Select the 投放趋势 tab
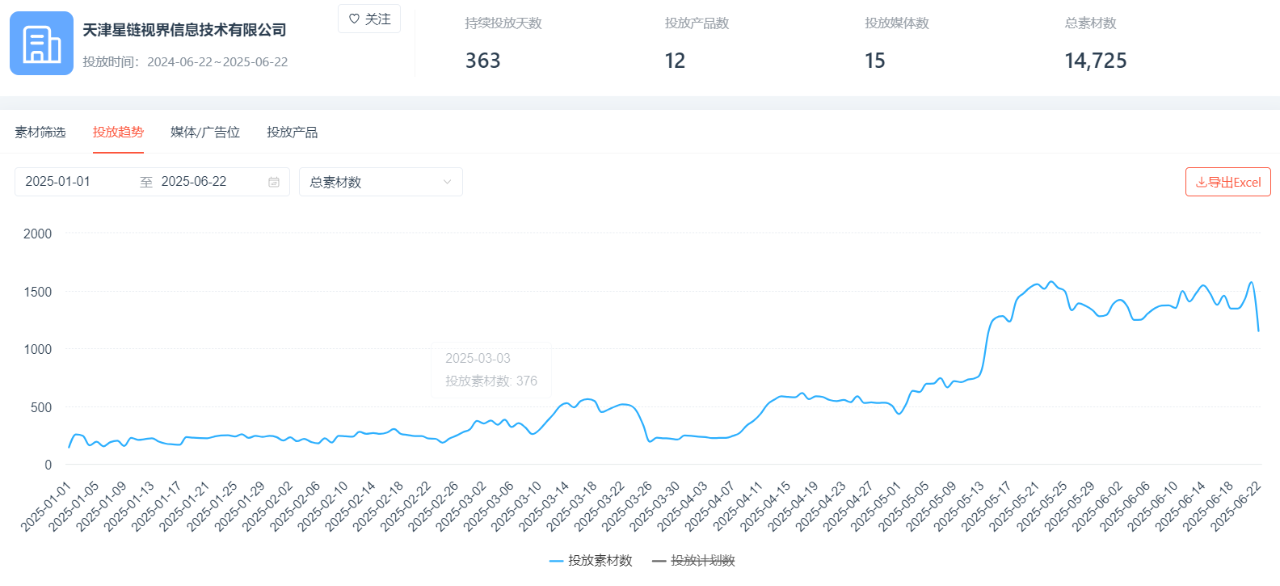This screenshot has width=1280, height=586. pyautogui.click(x=118, y=132)
